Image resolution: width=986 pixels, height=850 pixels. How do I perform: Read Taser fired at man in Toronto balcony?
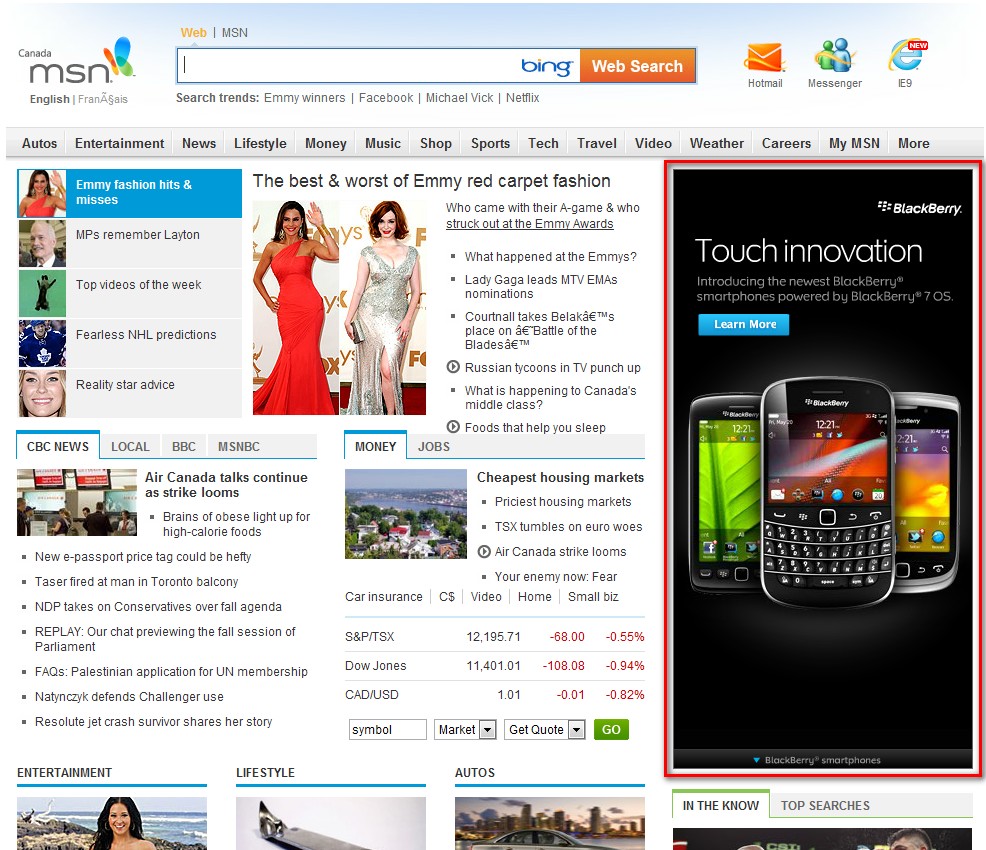pos(136,582)
